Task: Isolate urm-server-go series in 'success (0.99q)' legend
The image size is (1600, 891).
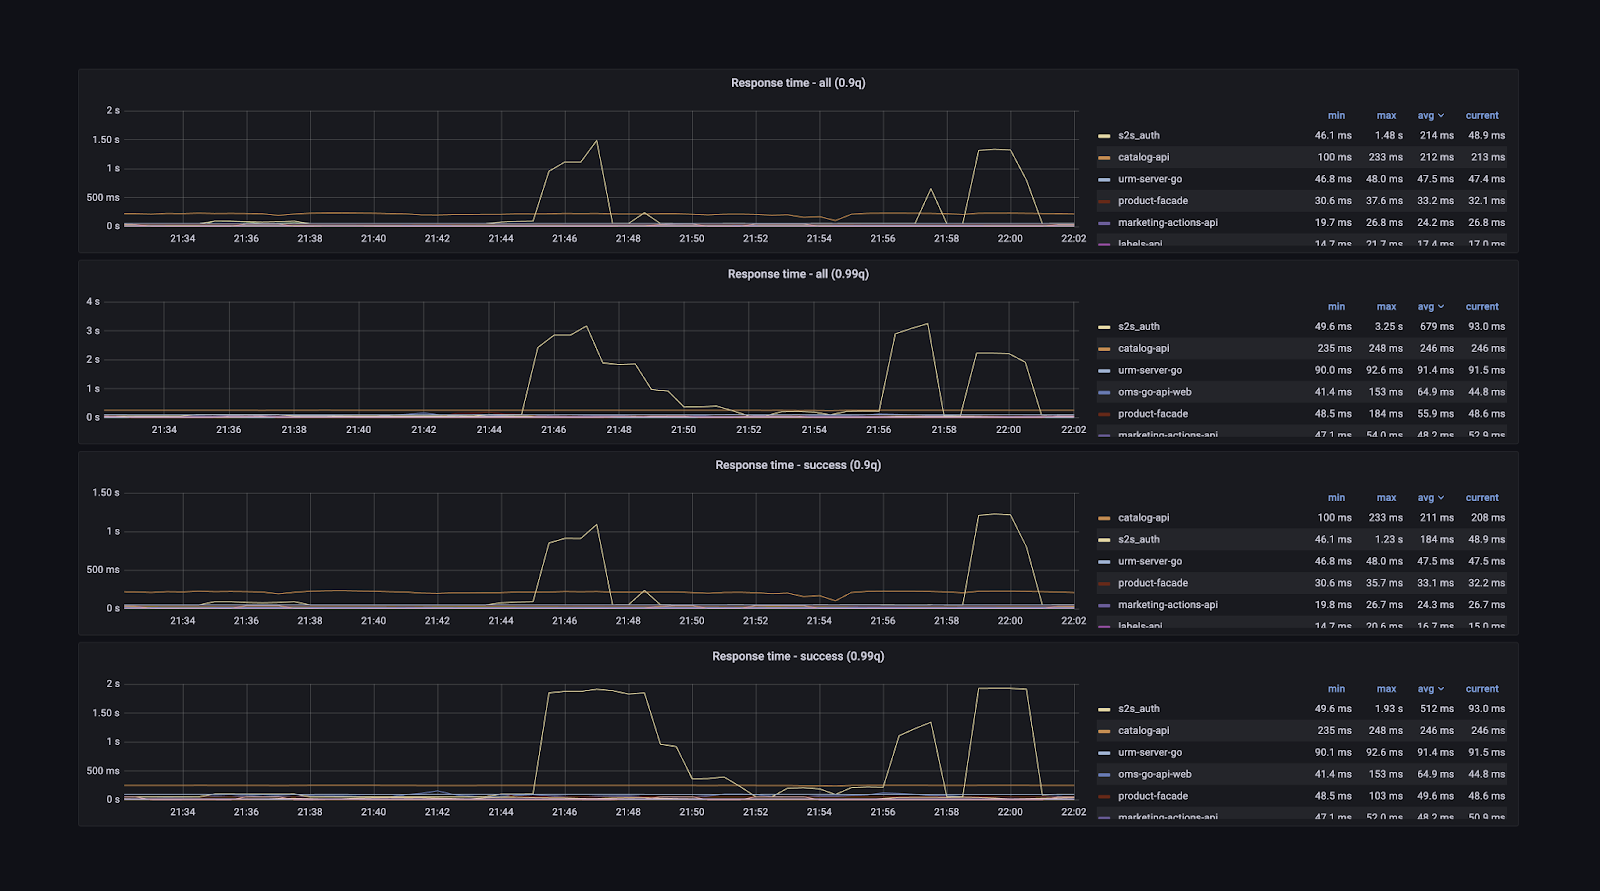Action: click(x=1150, y=752)
